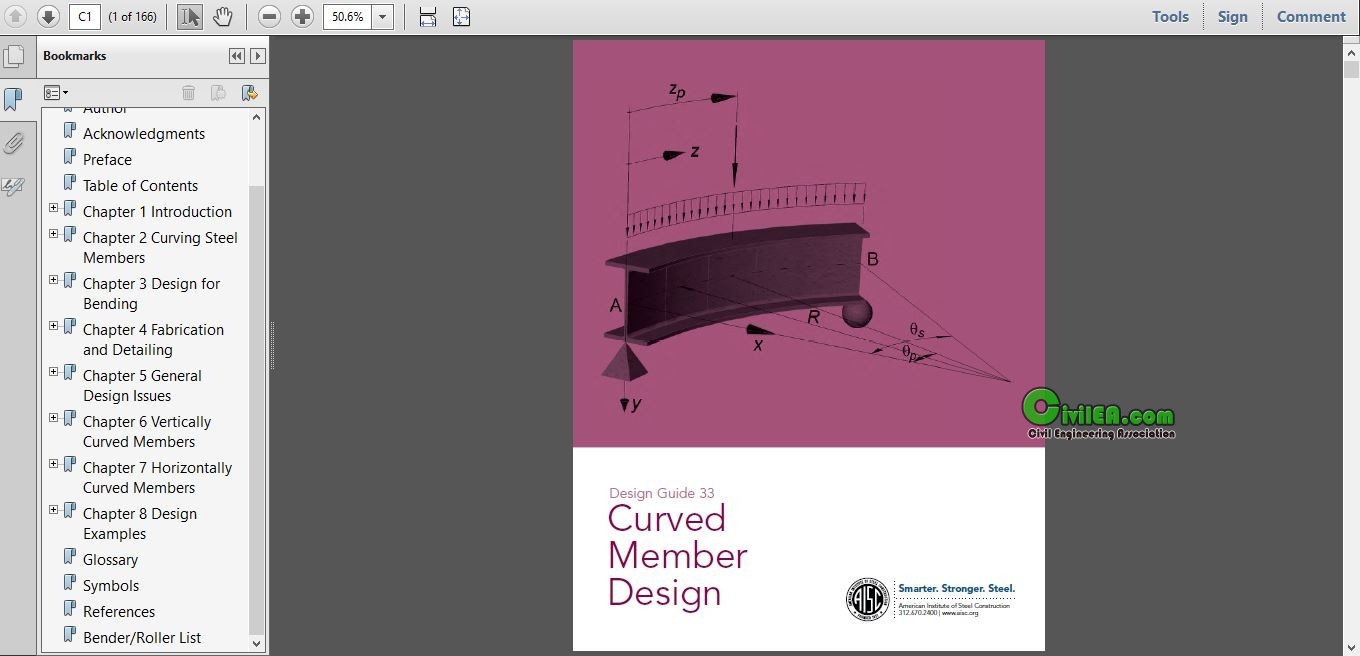Open Chapter 8 Design Examples bookmark

140,523
